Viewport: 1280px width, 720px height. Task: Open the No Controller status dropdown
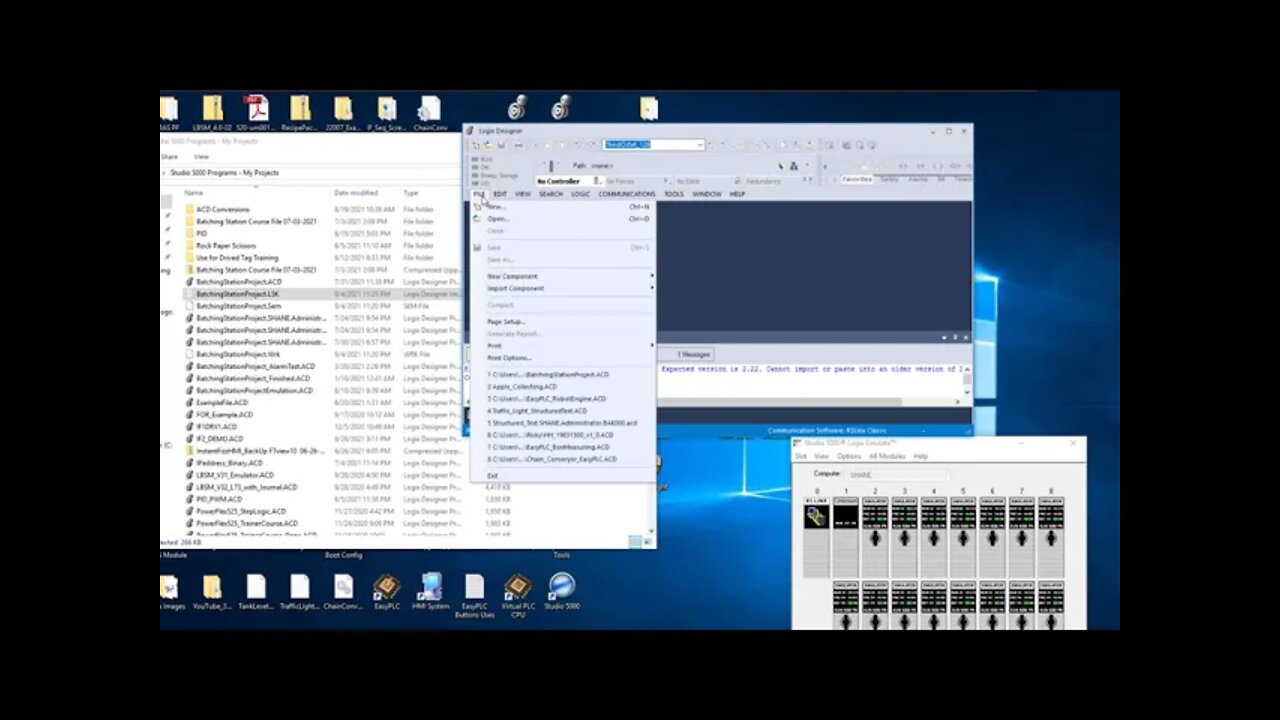pos(598,181)
